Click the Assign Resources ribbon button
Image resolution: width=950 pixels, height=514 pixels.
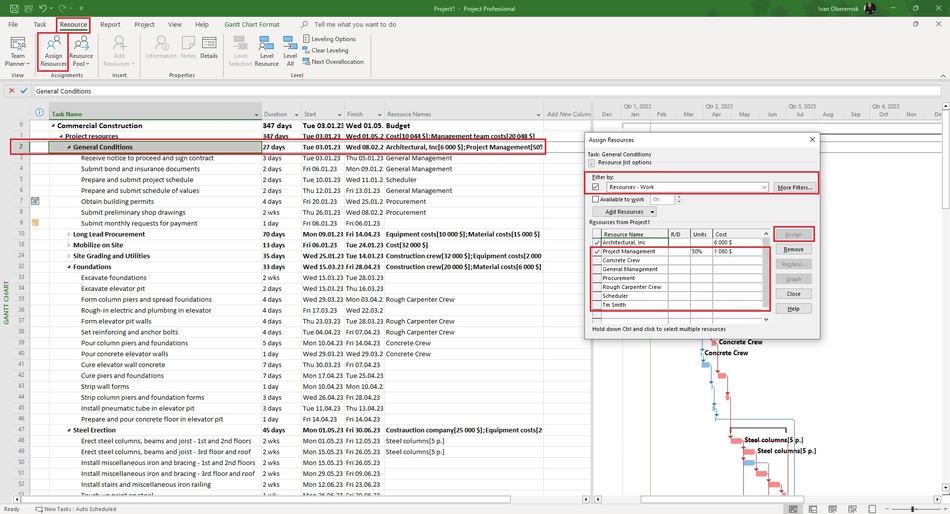(53, 51)
